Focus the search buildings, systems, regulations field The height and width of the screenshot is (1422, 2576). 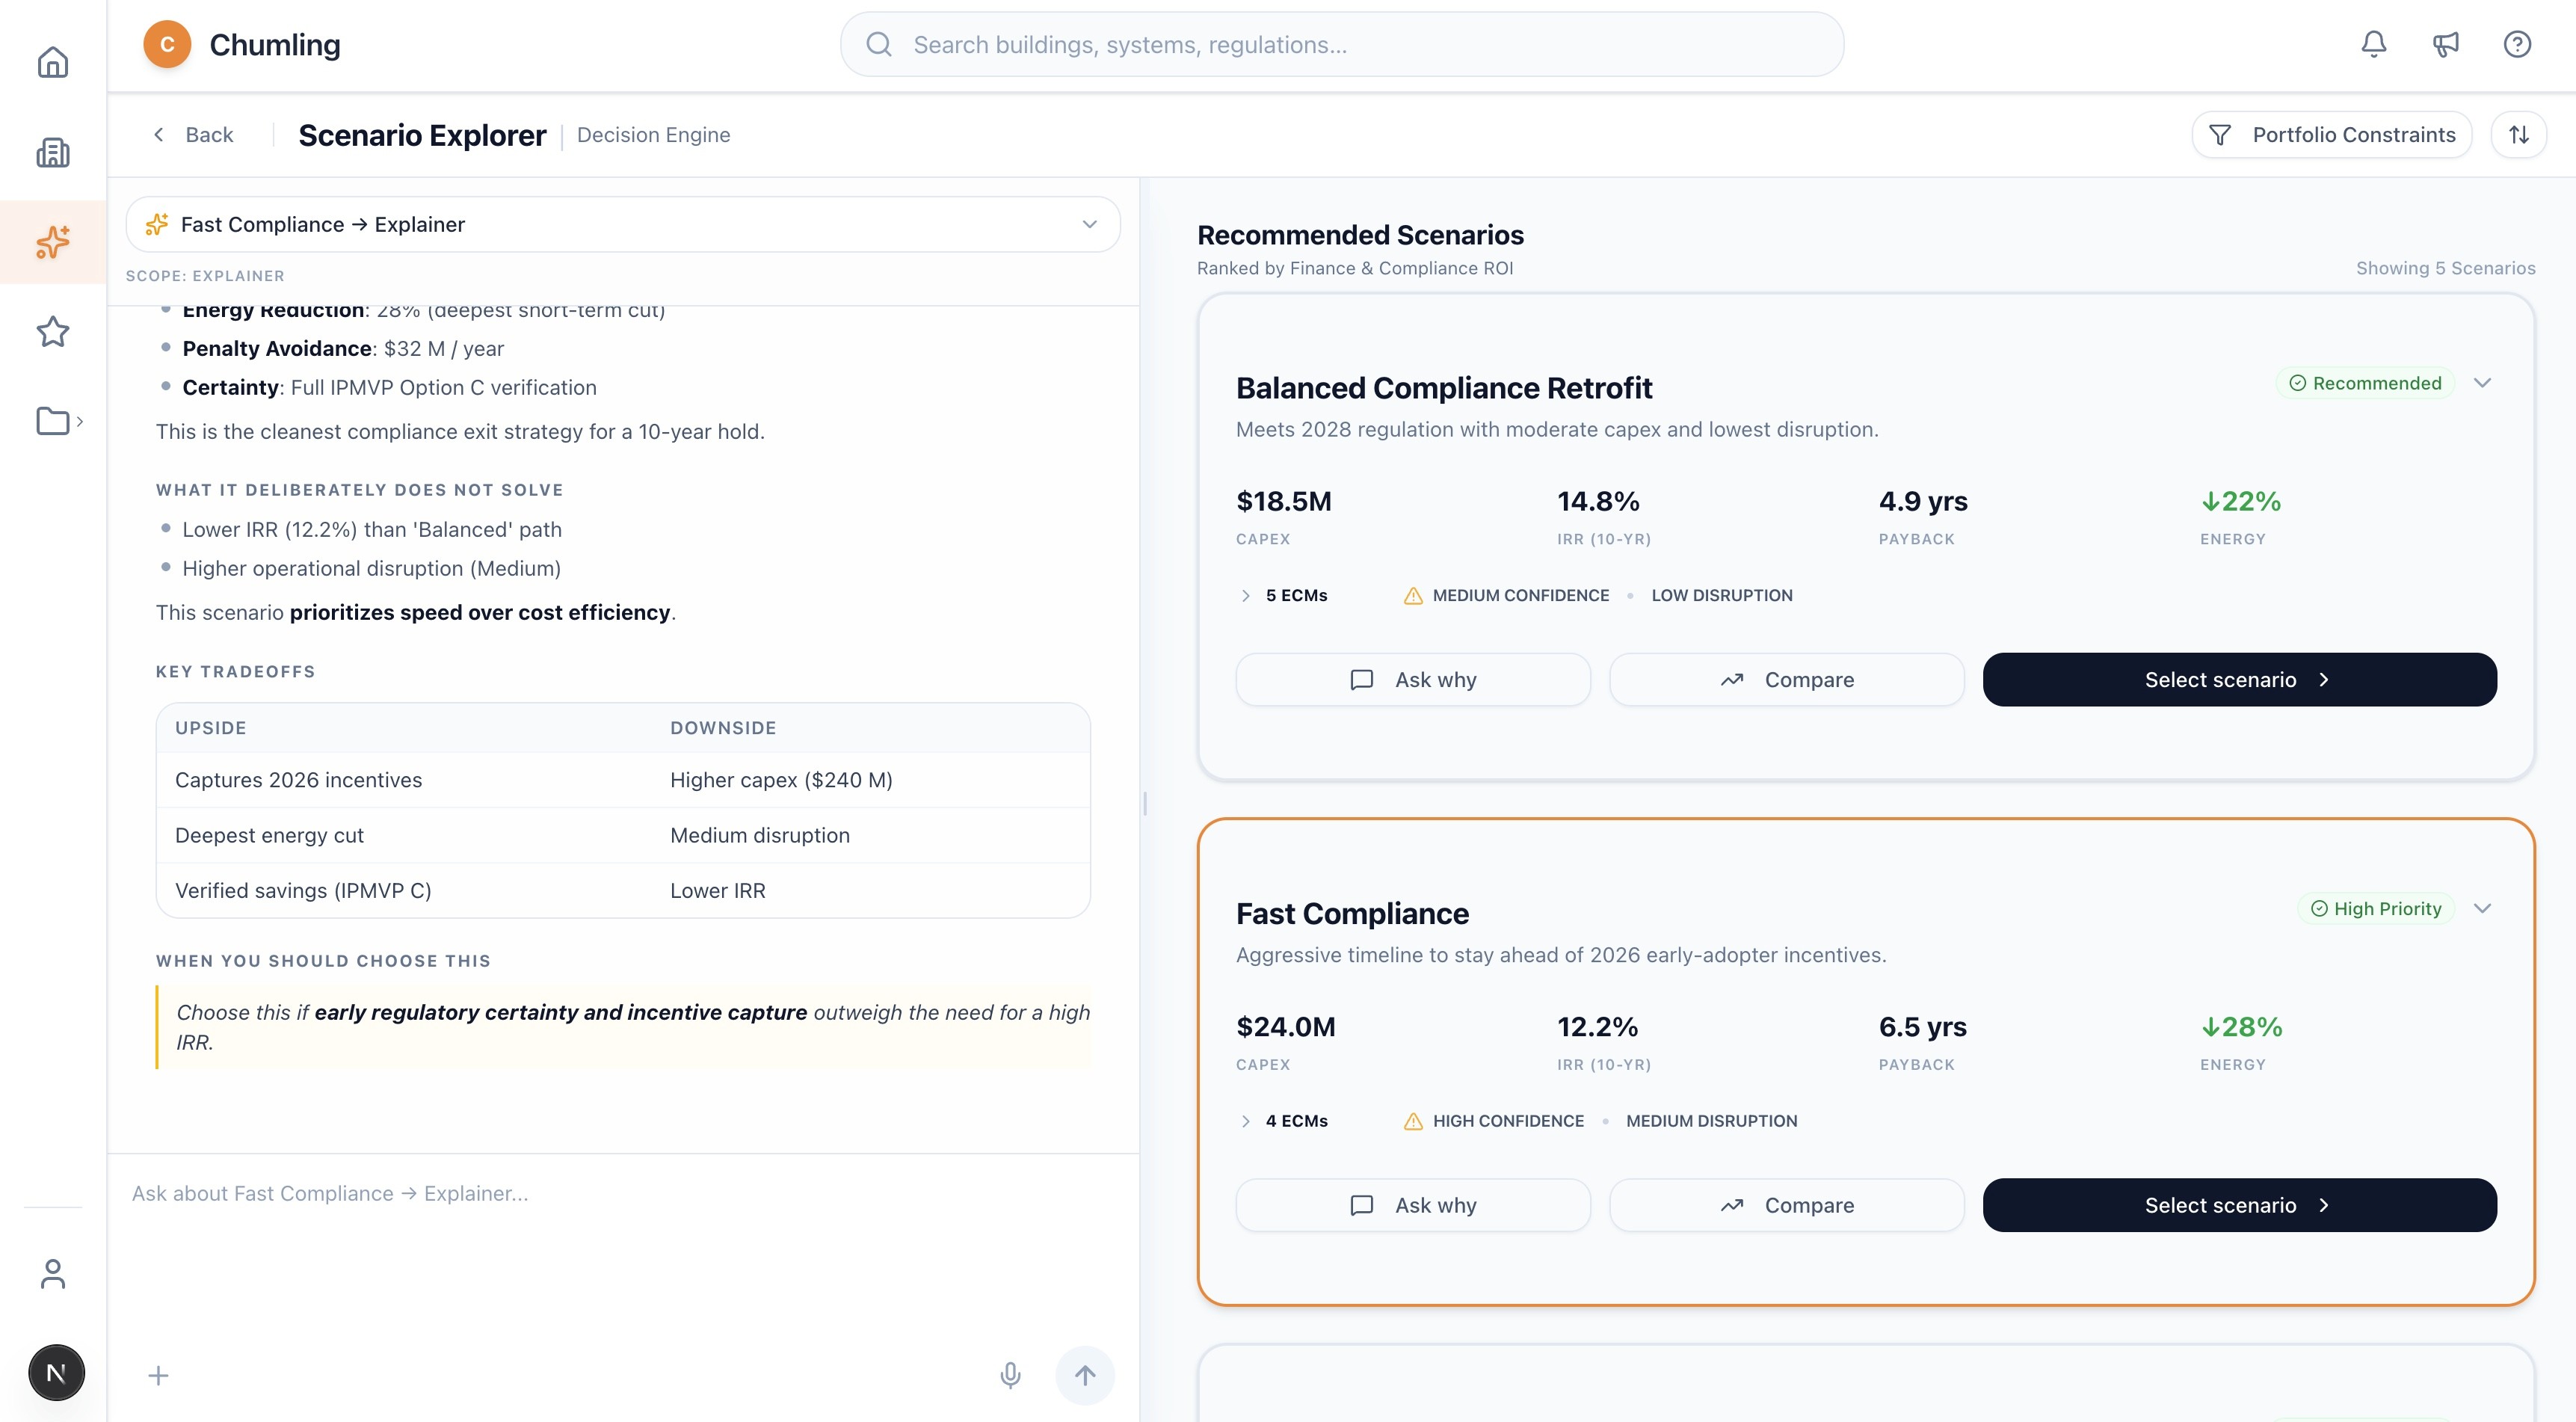1340,45
